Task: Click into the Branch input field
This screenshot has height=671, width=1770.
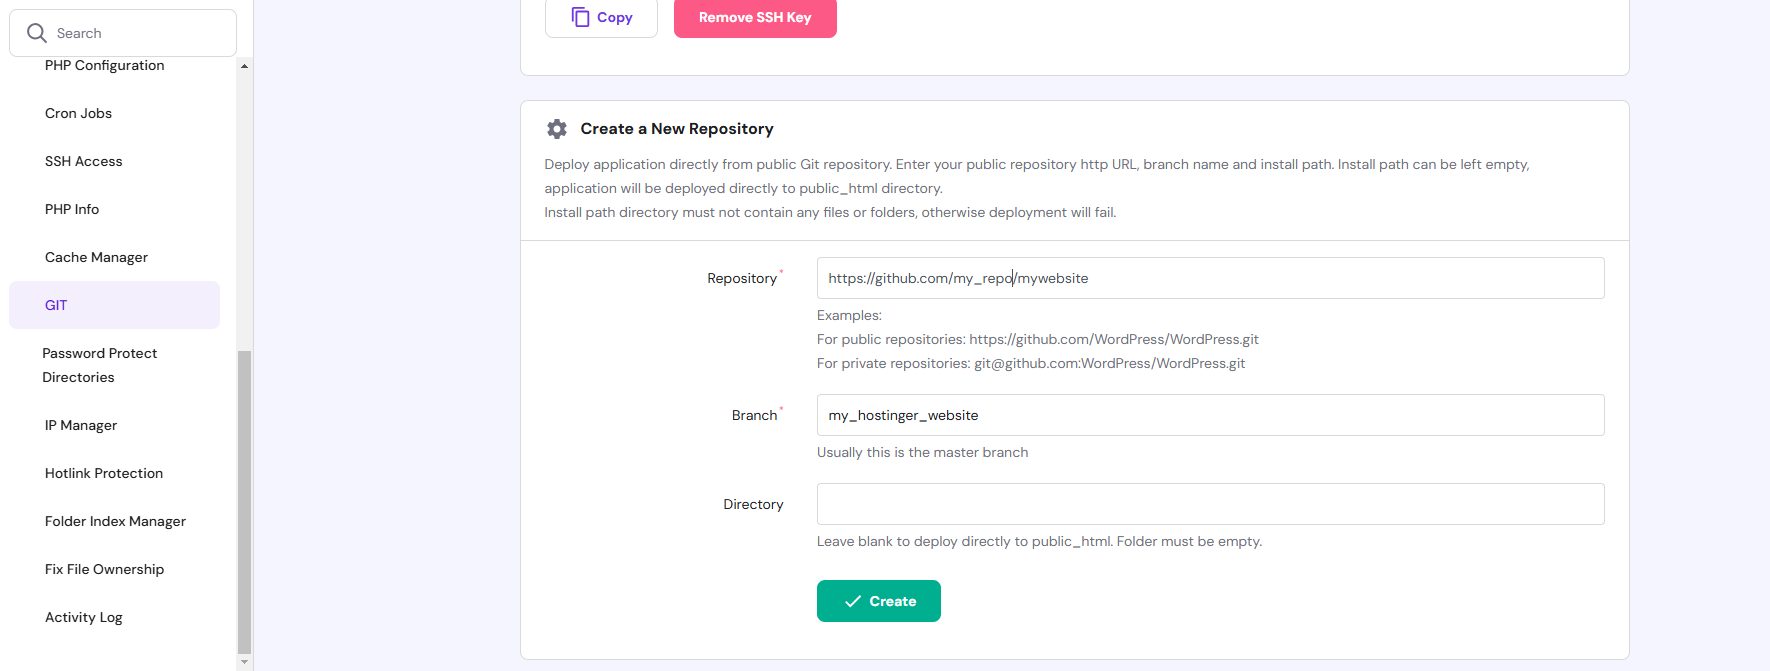Action: [x=1210, y=415]
